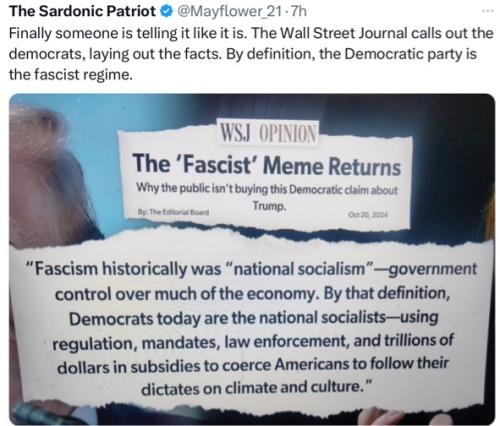Click 'the fascist regime' tweet text line
500x426 pixels.
click(x=71, y=75)
